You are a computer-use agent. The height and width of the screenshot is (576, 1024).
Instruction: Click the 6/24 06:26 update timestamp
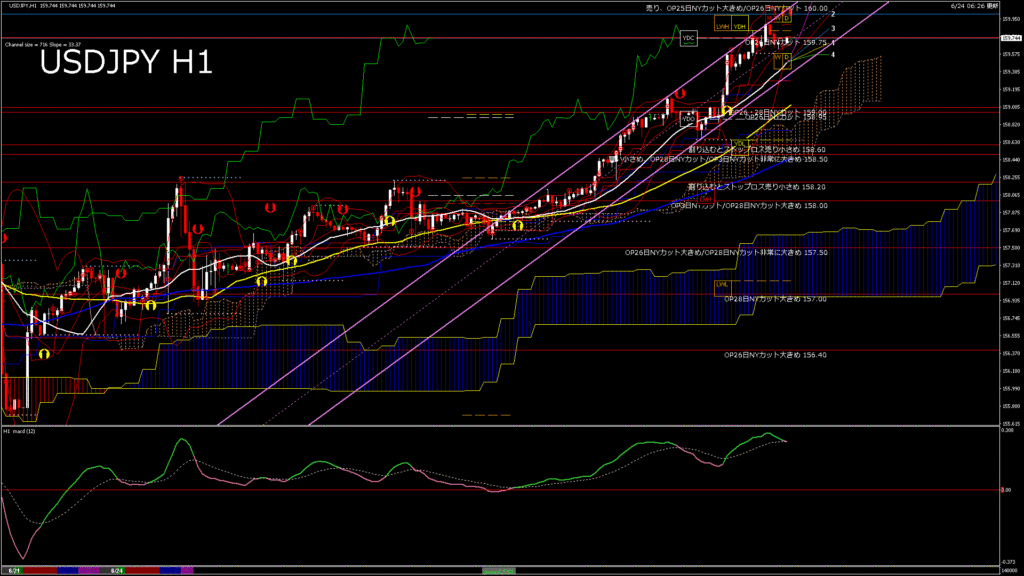(x=974, y=6)
